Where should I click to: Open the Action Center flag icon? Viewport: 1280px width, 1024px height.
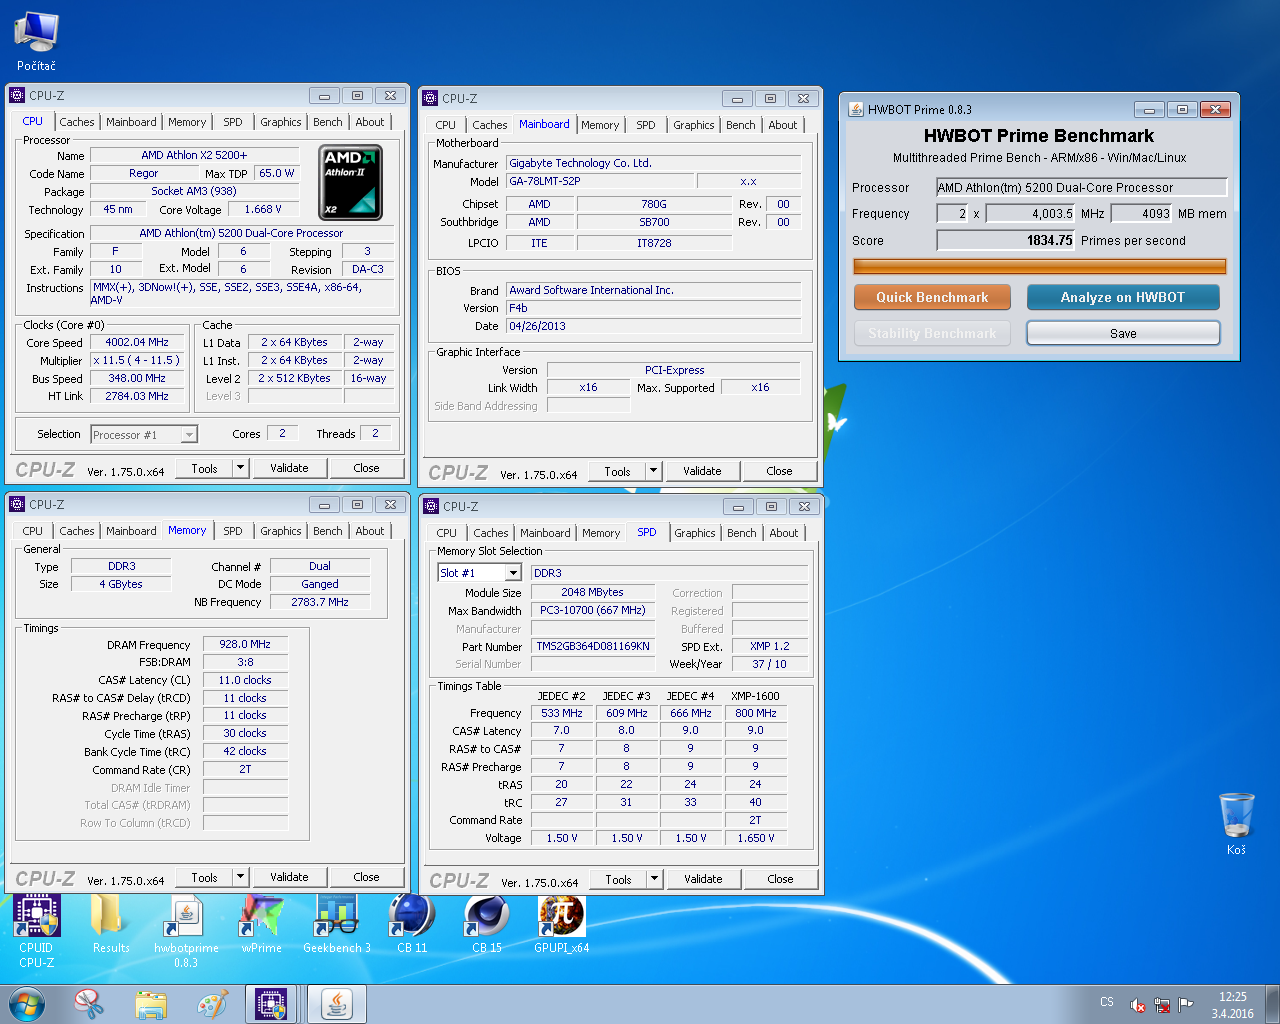(1186, 1004)
